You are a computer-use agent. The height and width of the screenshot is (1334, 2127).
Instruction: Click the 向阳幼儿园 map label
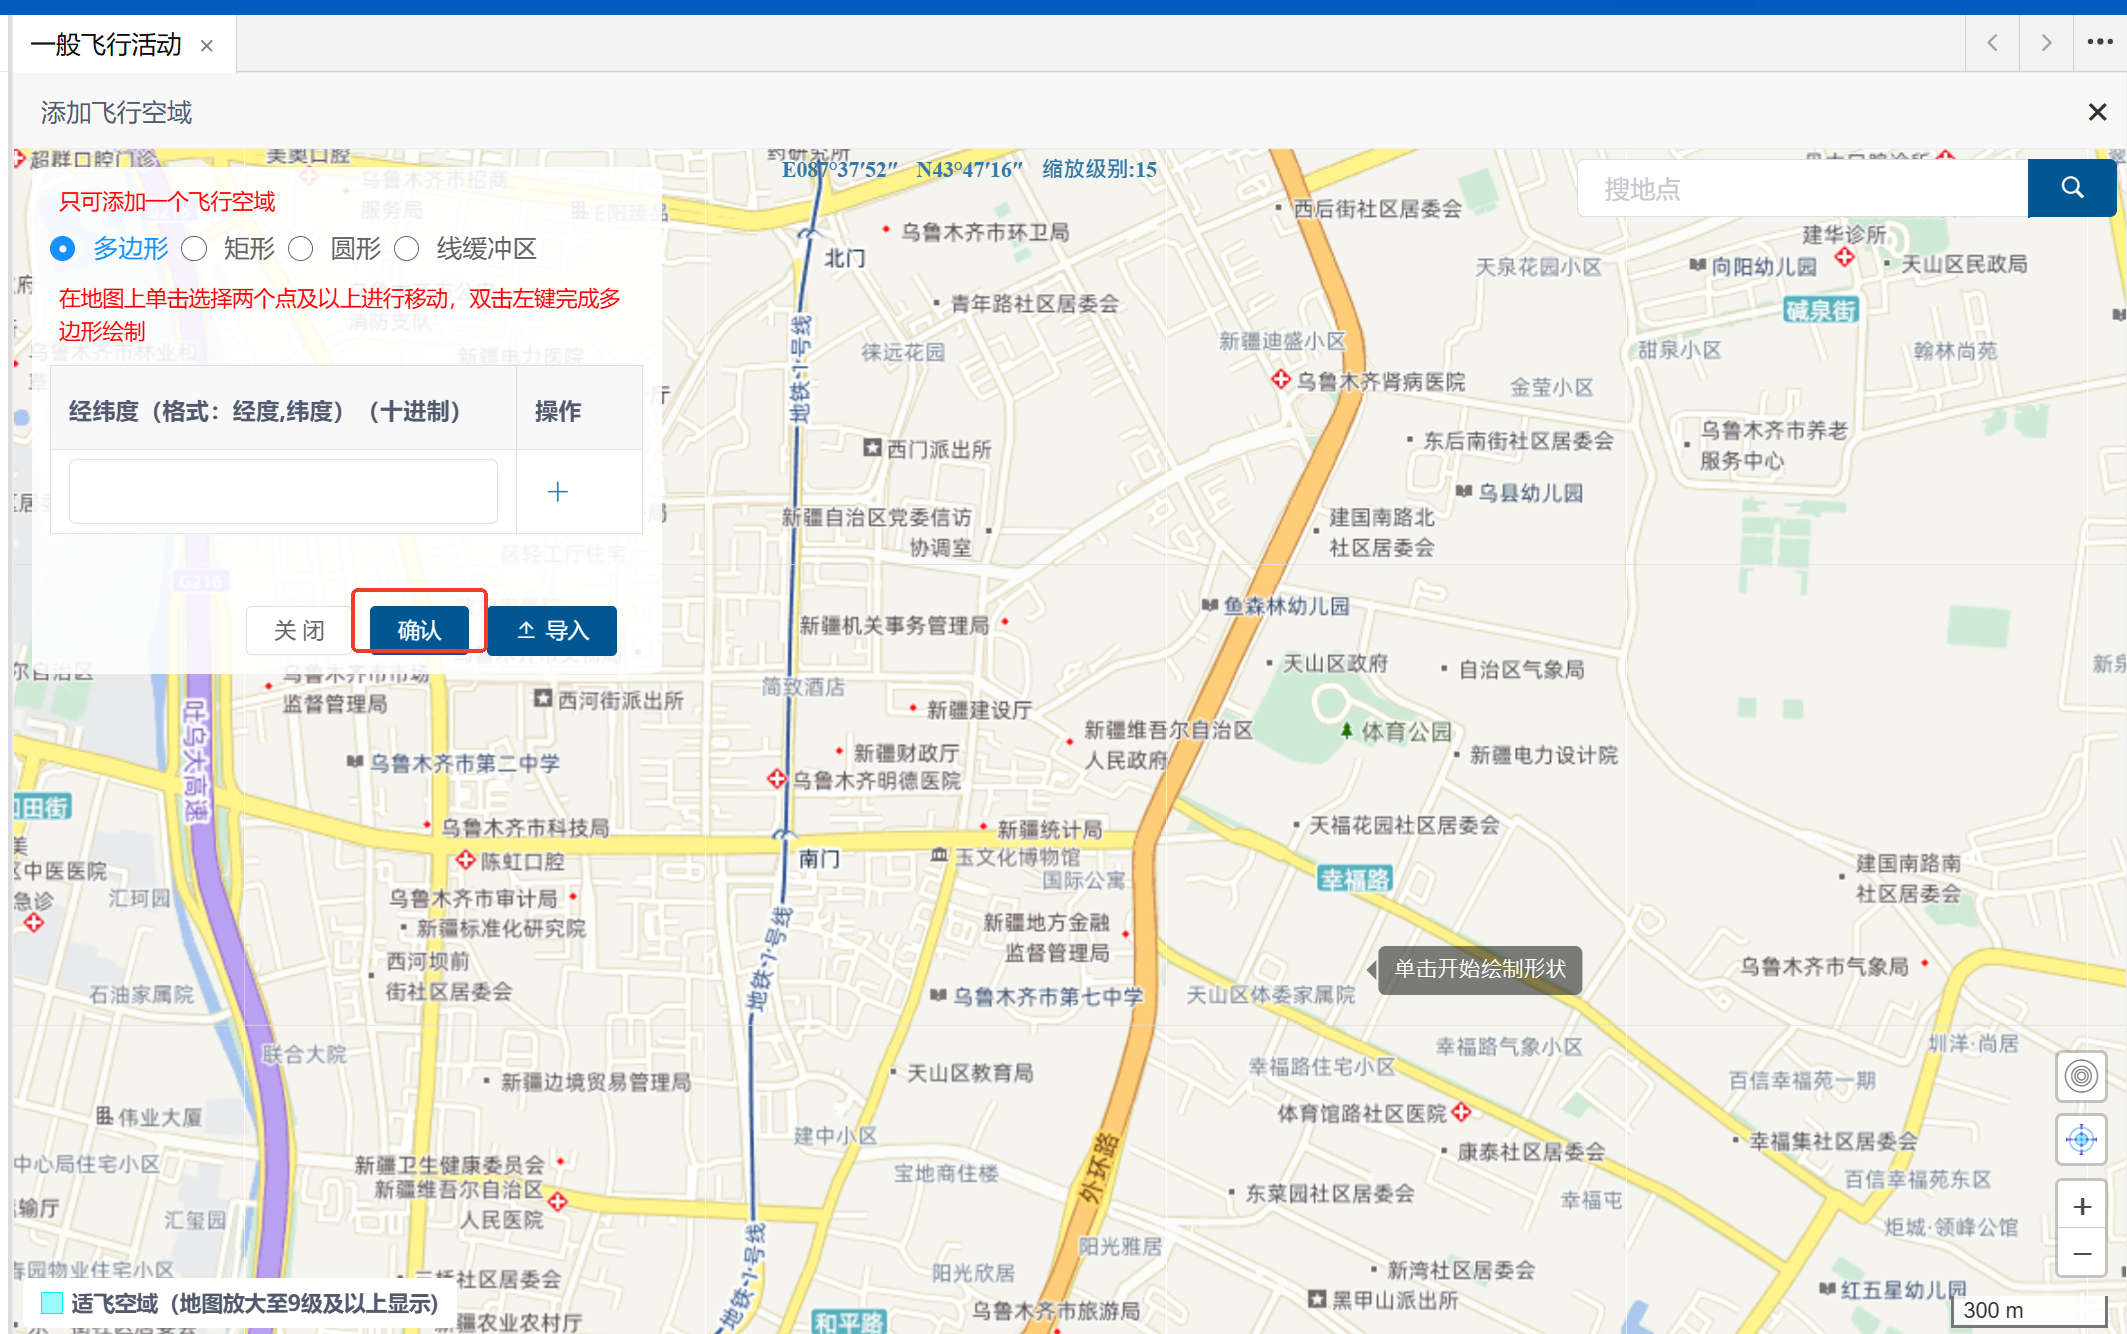point(1763,266)
